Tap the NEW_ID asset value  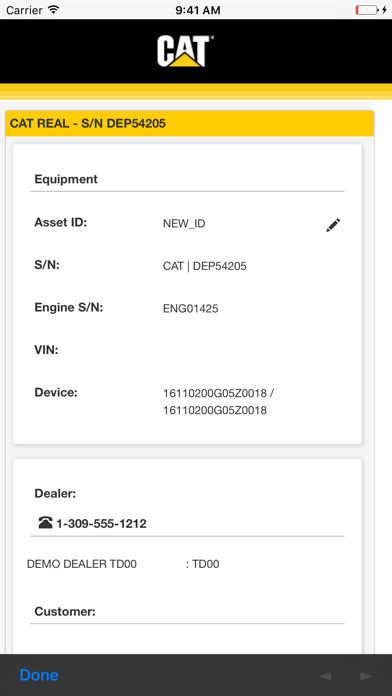coord(184,224)
